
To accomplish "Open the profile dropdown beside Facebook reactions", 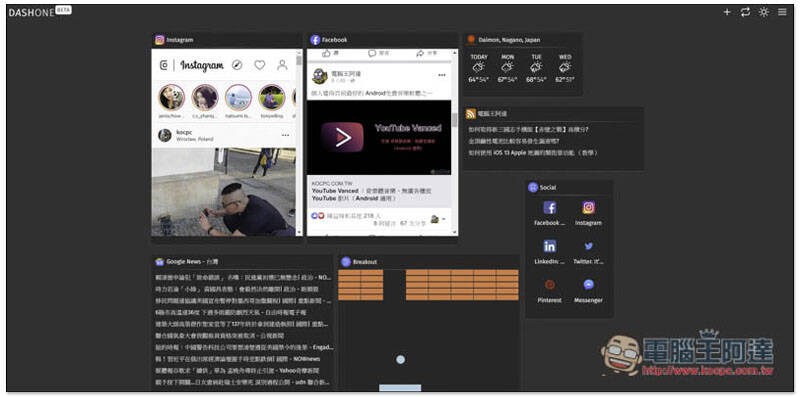I will (438, 219).
